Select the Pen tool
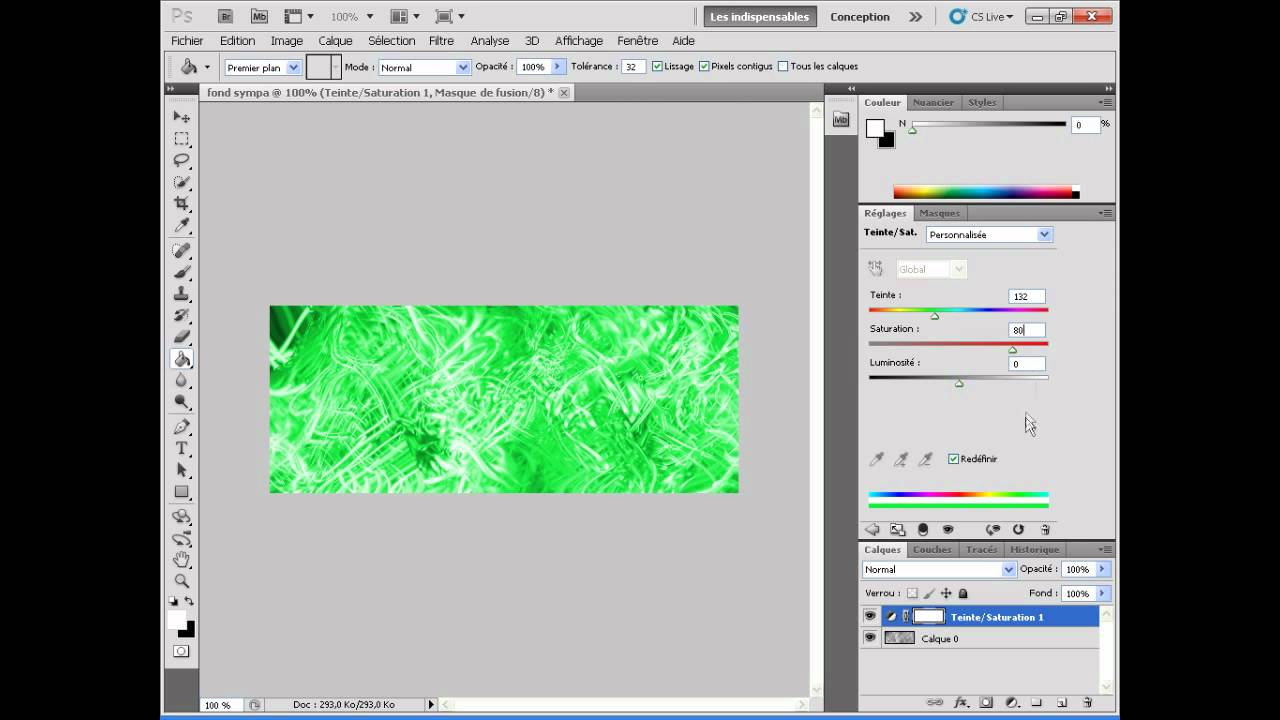This screenshot has width=1280, height=720. pos(182,427)
